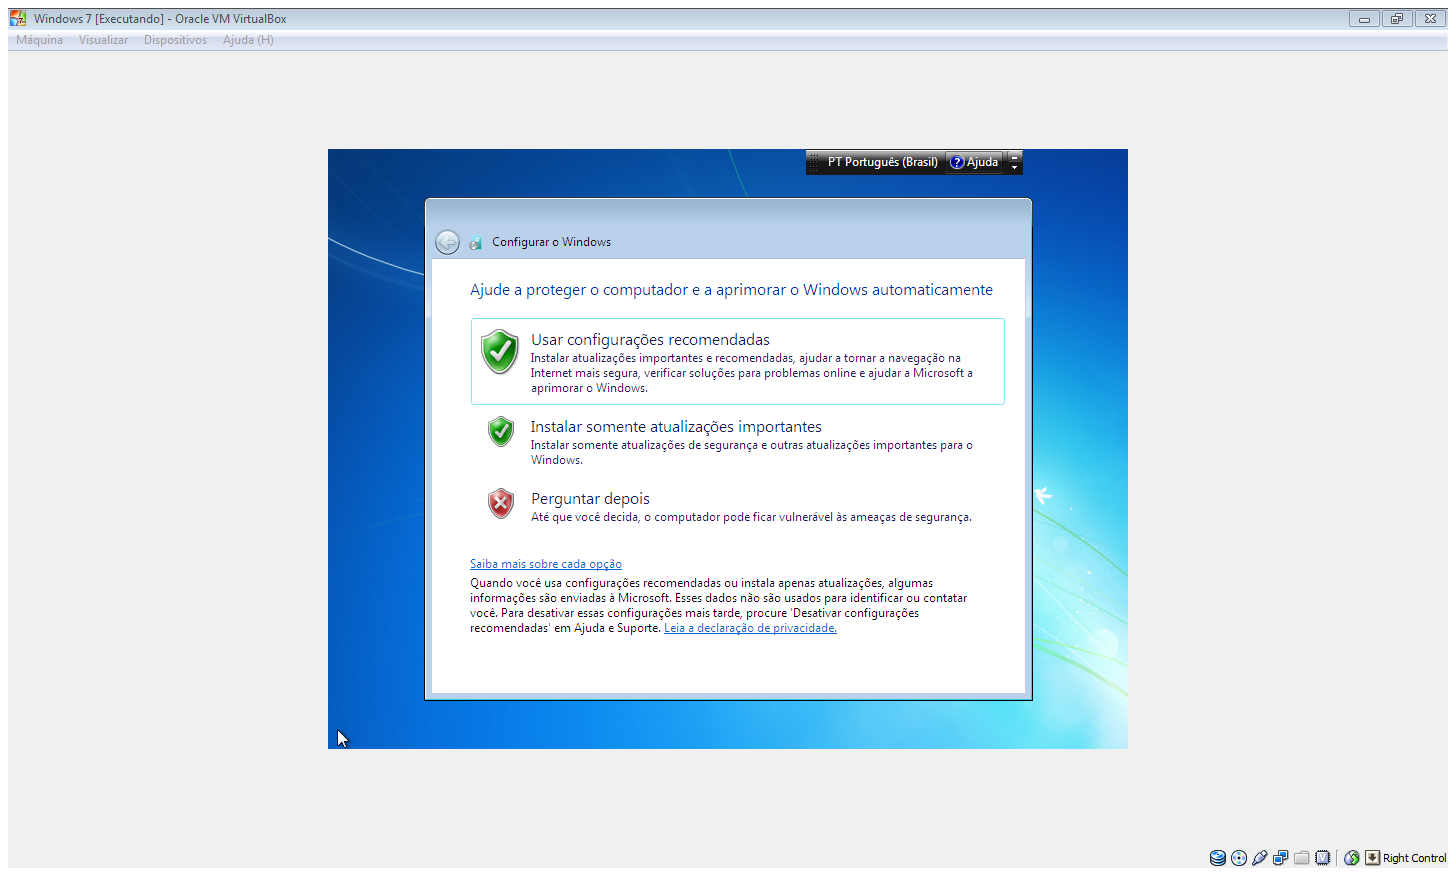Click the USB devices status icon

coord(1260,858)
